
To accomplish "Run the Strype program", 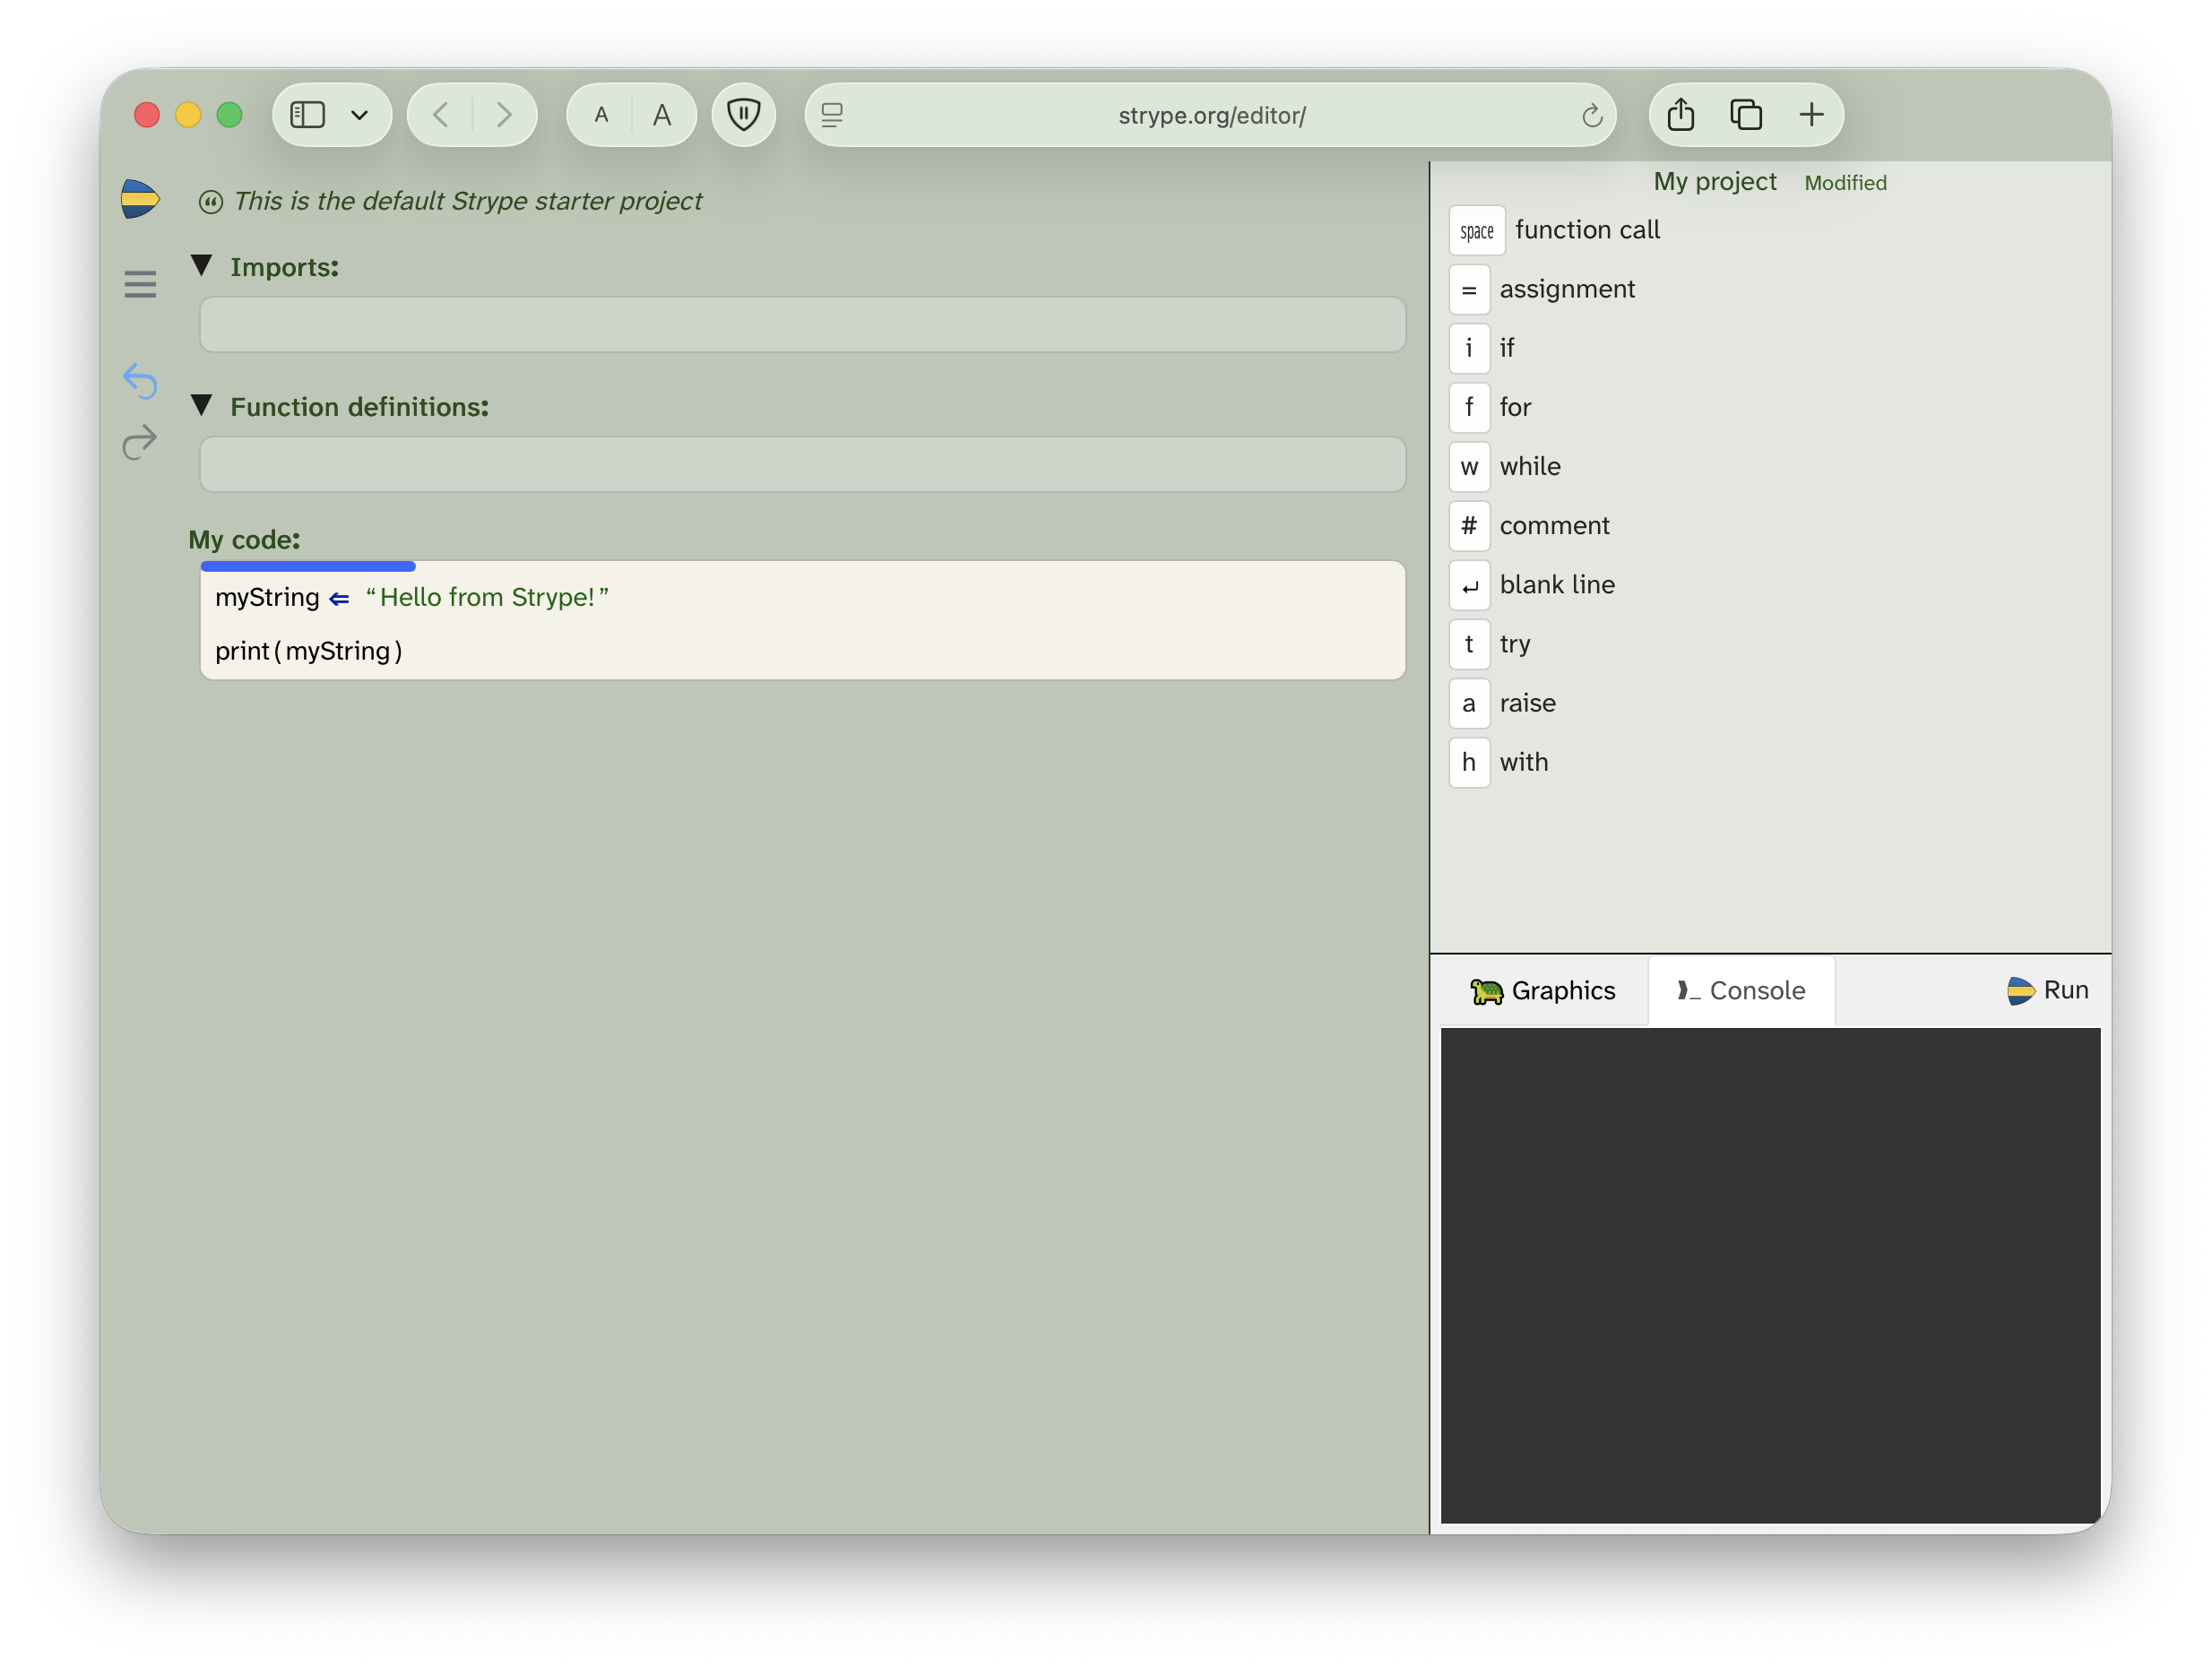I will pos(2047,990).
